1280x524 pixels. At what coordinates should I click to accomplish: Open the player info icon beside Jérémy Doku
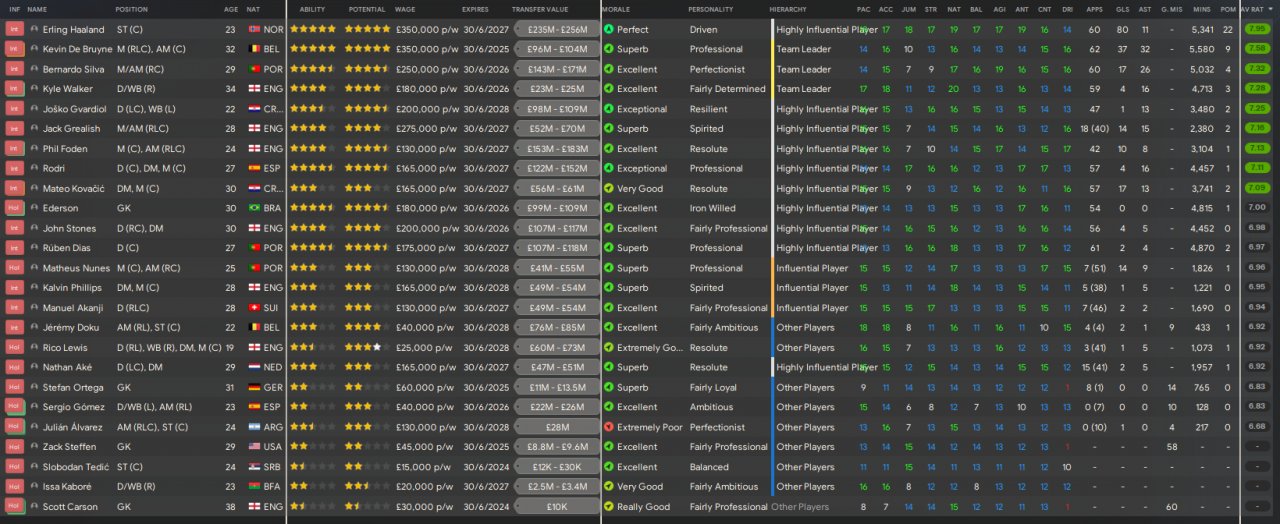pyautogui.click(x=35, y=328)
